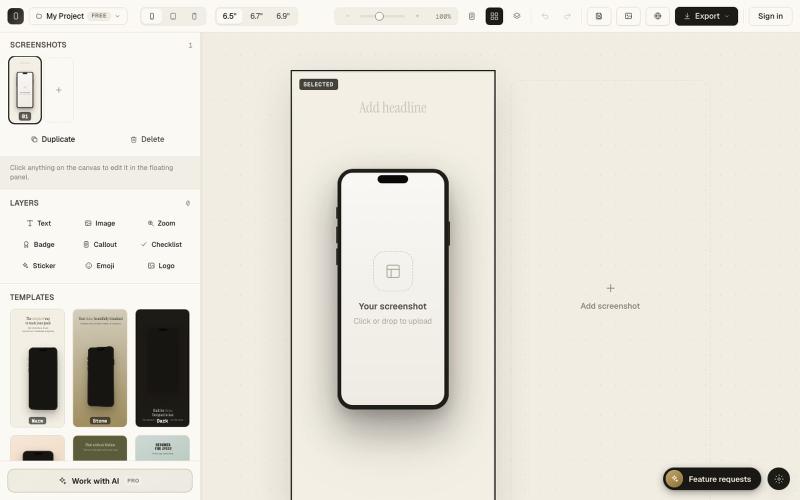This screenshot has height=500, width=800.
Task: Pick the olive green template
Action: [x=100, y=448]
